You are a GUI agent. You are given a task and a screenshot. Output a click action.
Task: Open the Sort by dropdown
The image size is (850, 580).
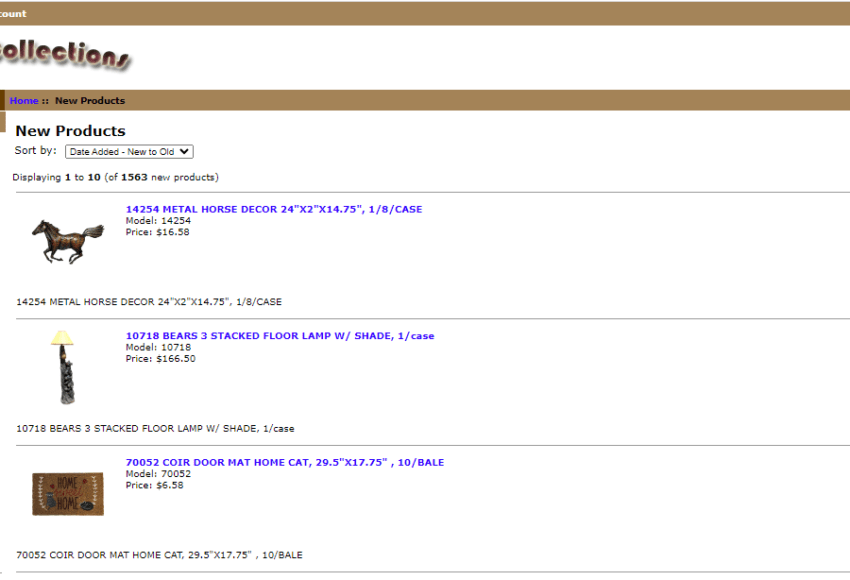tap(129, 152)
